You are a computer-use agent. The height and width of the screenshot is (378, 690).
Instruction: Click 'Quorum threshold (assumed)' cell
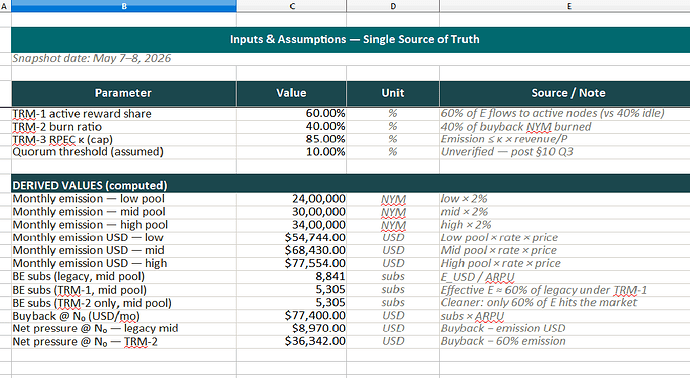click(124, 152)
